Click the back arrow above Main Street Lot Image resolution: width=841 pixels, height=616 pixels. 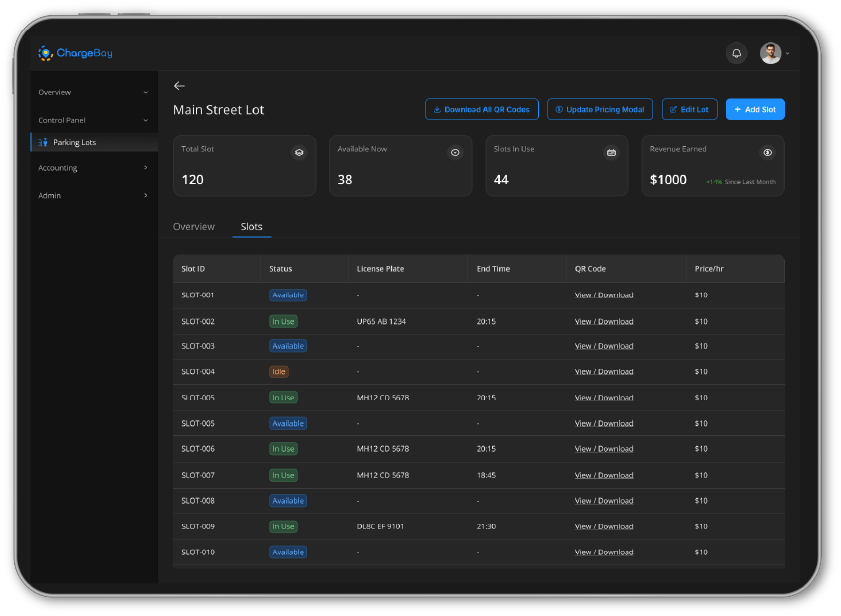pos(179,86)
